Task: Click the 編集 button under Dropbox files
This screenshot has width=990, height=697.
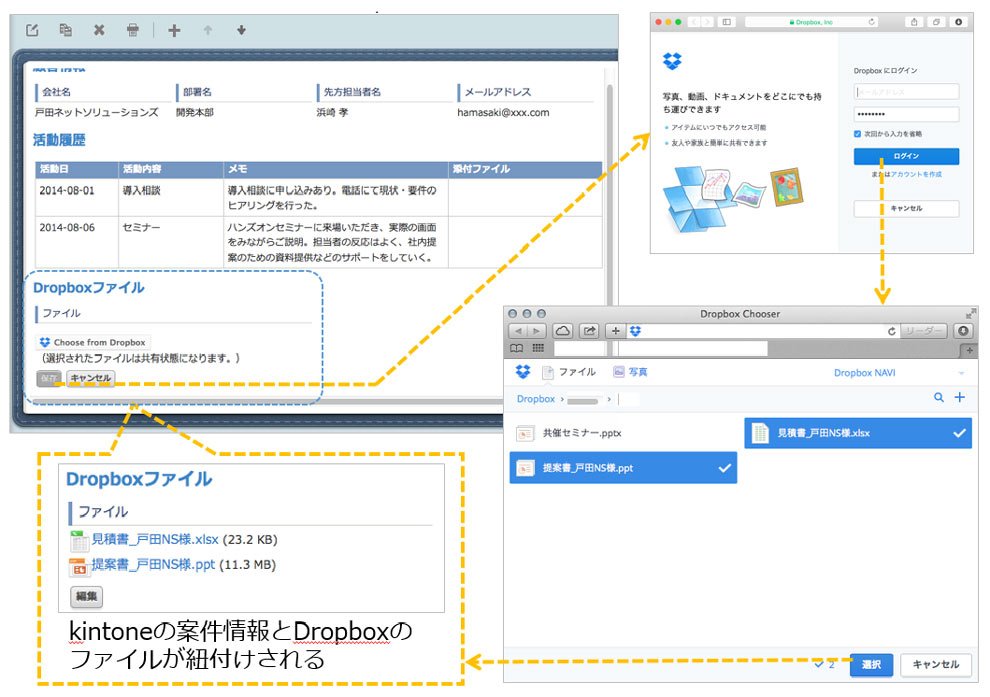Action: 86,596
